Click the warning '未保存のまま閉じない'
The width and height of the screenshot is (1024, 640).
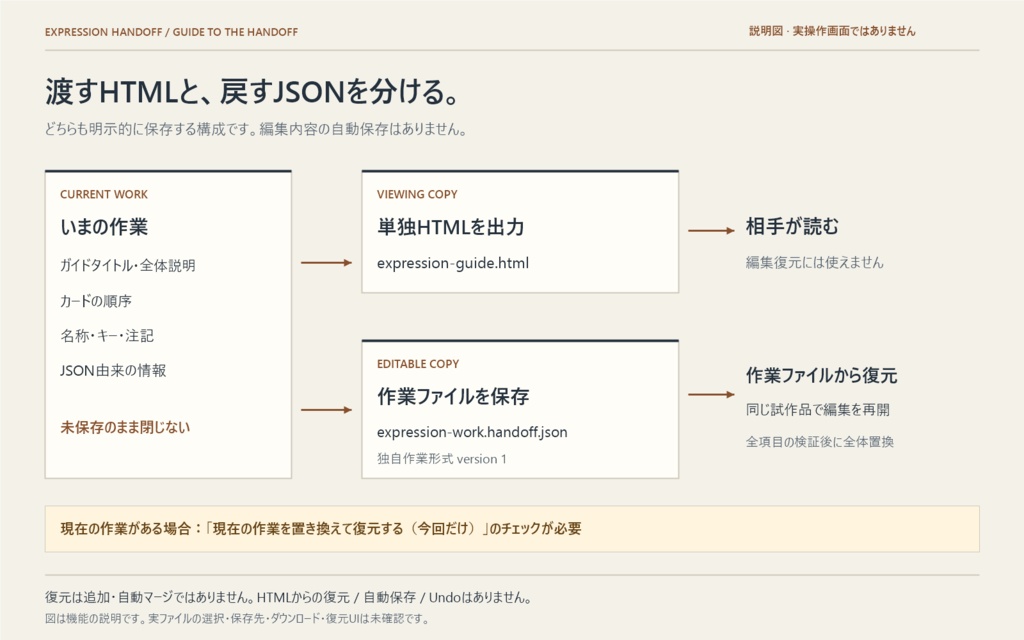[125, 427]
